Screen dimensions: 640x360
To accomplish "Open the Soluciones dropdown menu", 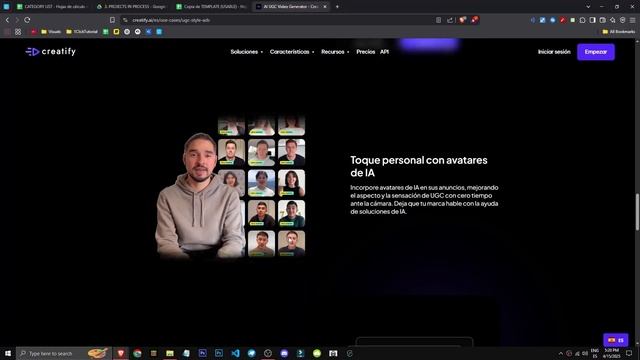I will [x=247, y=52].
